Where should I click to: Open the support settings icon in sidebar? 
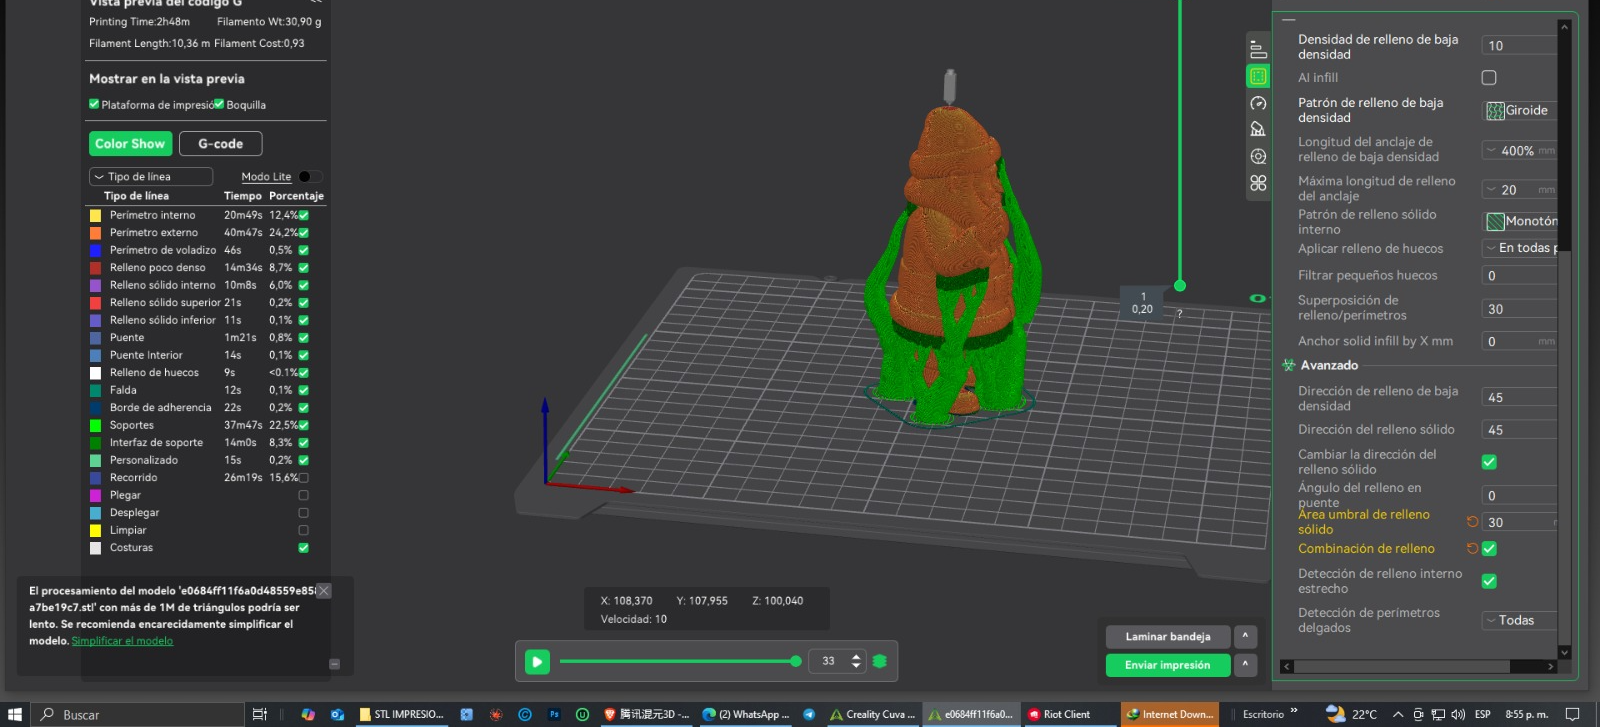[x=1258, y=129]
